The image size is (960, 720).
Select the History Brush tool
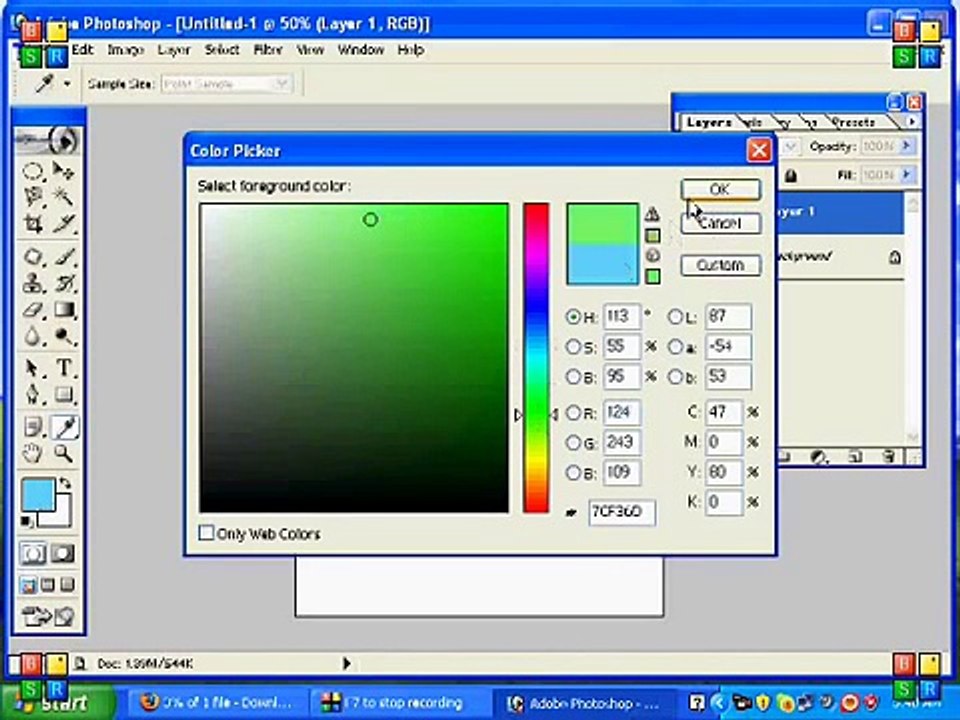(x=64, y=283)
